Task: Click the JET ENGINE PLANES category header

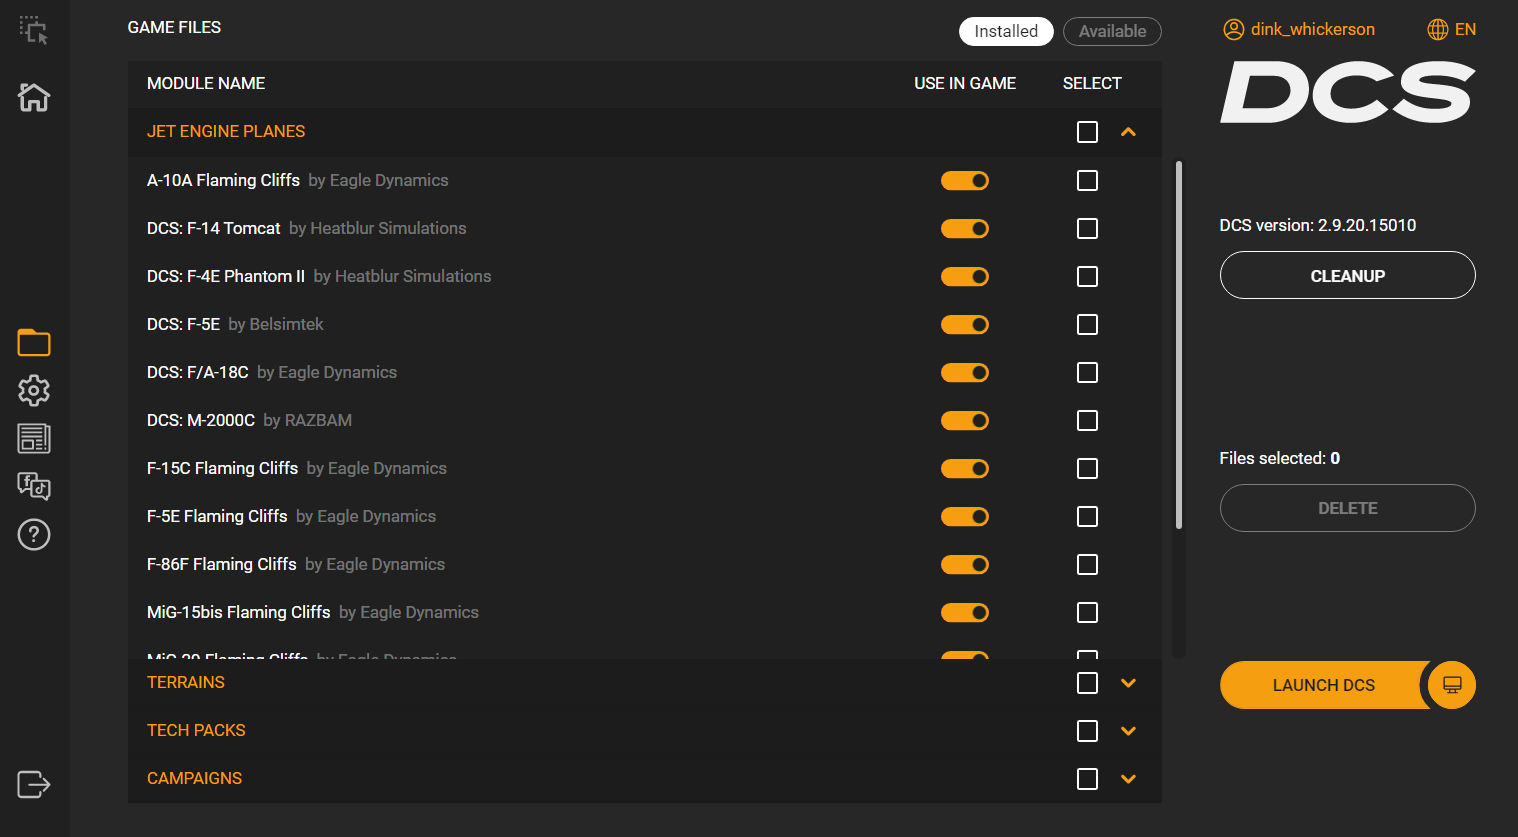Action: pyautogui.click(x=226, y=131)
